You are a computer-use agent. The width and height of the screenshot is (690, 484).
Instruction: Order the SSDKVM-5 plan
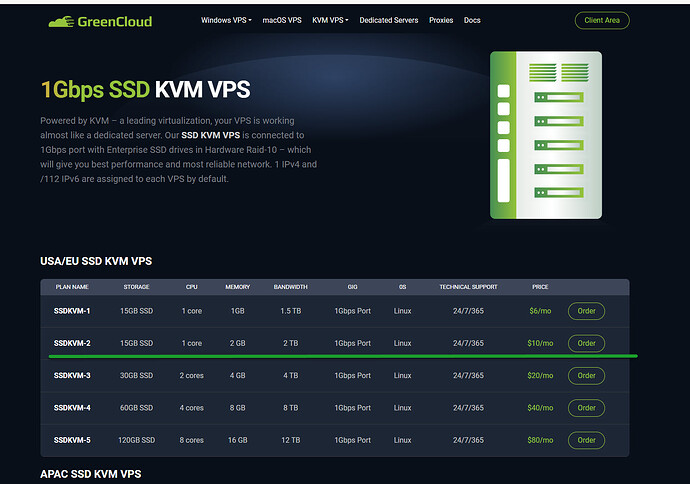click(x=586, y=440)
